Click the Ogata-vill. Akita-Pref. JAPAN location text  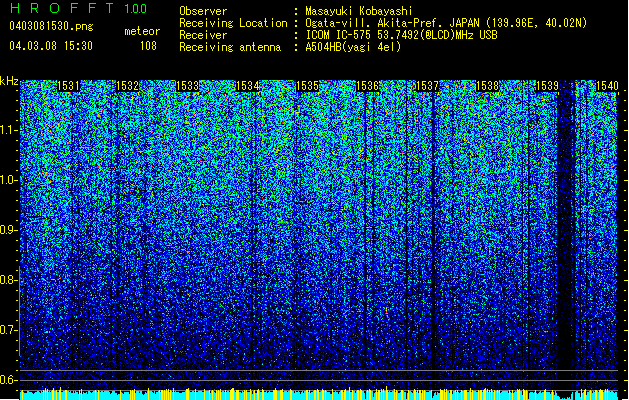click(446, 23)
